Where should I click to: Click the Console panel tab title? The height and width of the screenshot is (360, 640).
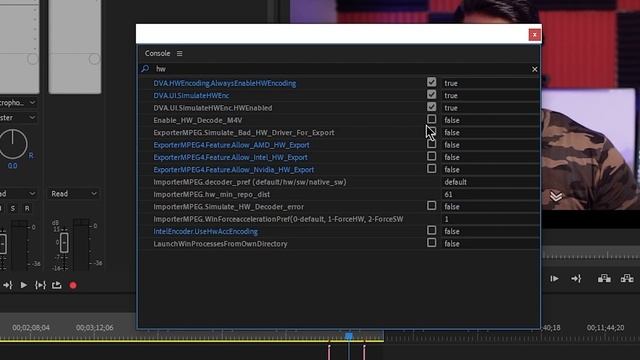[x=157, y=53]
